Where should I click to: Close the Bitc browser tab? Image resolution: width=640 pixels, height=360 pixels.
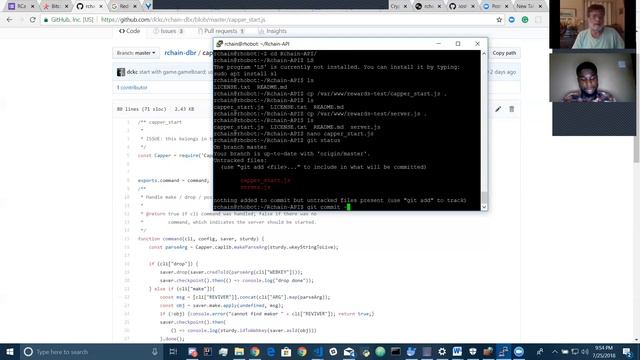coord(67,6)
